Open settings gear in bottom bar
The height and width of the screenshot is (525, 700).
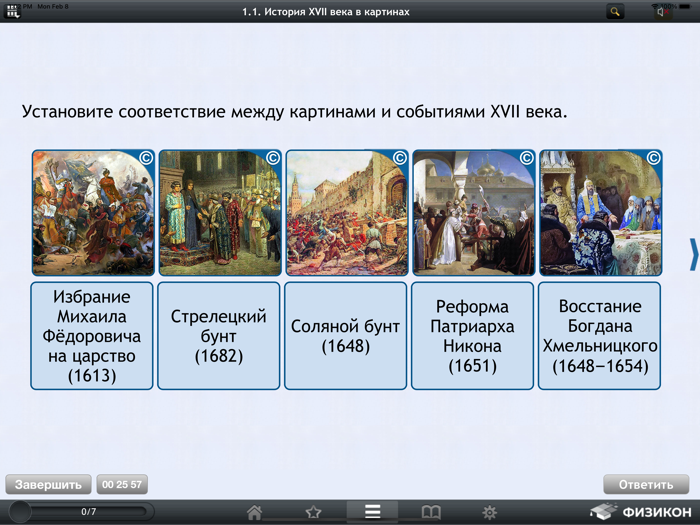[490, 512]
